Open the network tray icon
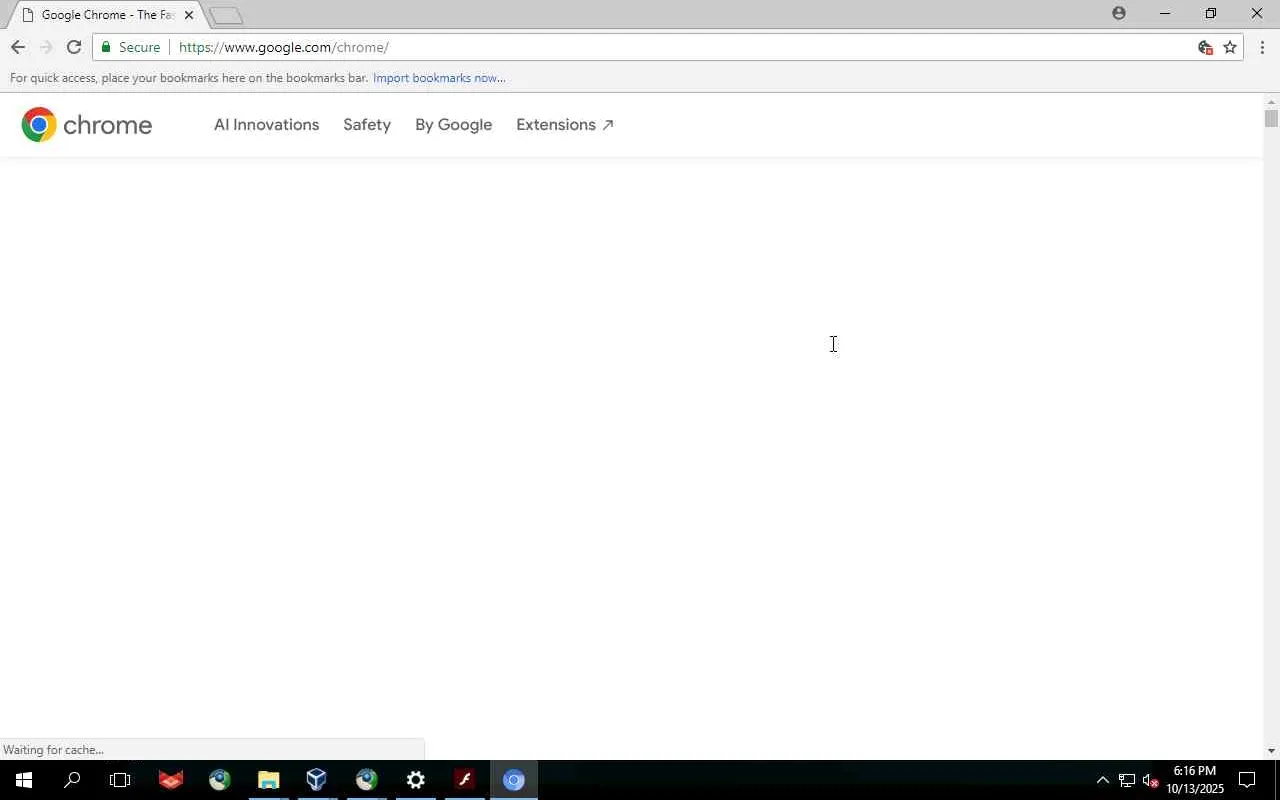This screenshot has width=1280, height=800. coord(1126,780)
